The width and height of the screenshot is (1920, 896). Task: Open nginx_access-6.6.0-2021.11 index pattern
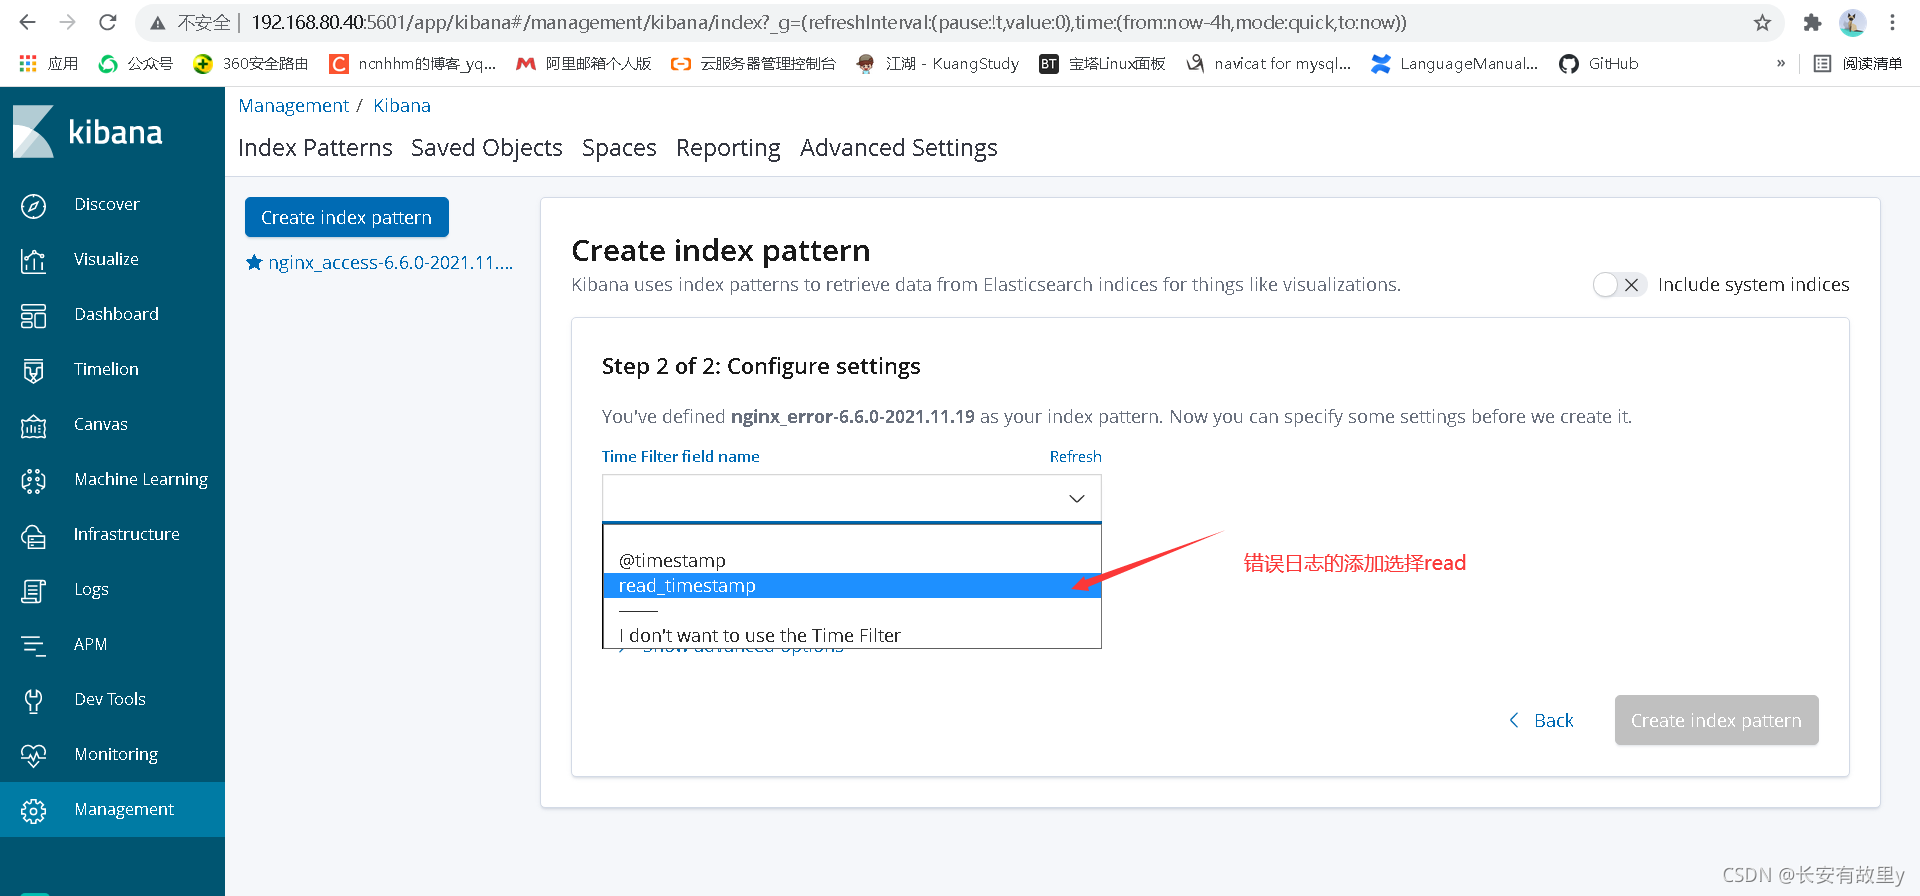[390, 263]
